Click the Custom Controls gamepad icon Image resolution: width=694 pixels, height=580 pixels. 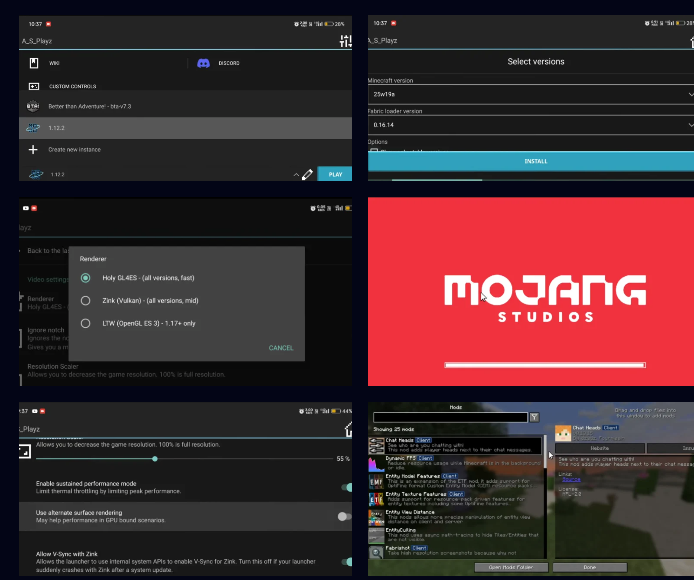[x=33, y=86]
